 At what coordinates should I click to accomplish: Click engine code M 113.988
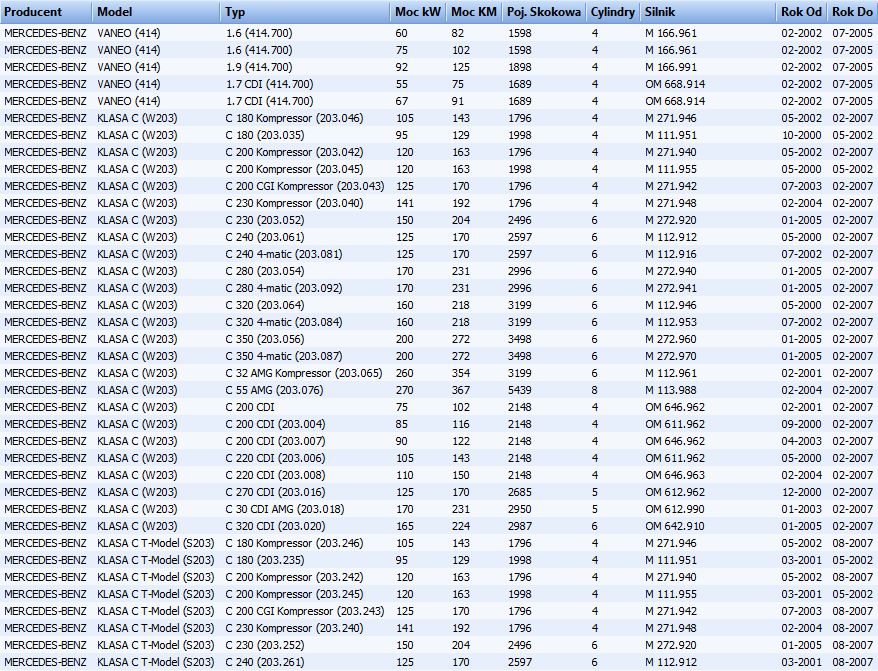point(671,390)
